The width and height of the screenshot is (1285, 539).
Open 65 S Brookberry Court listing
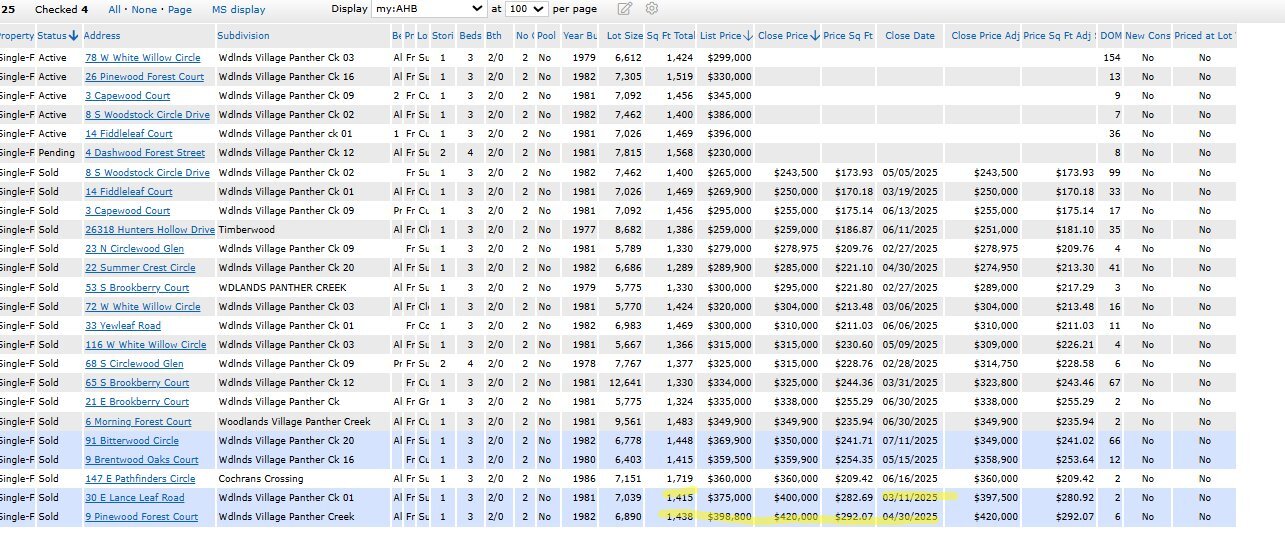click(x=137, y=383)
